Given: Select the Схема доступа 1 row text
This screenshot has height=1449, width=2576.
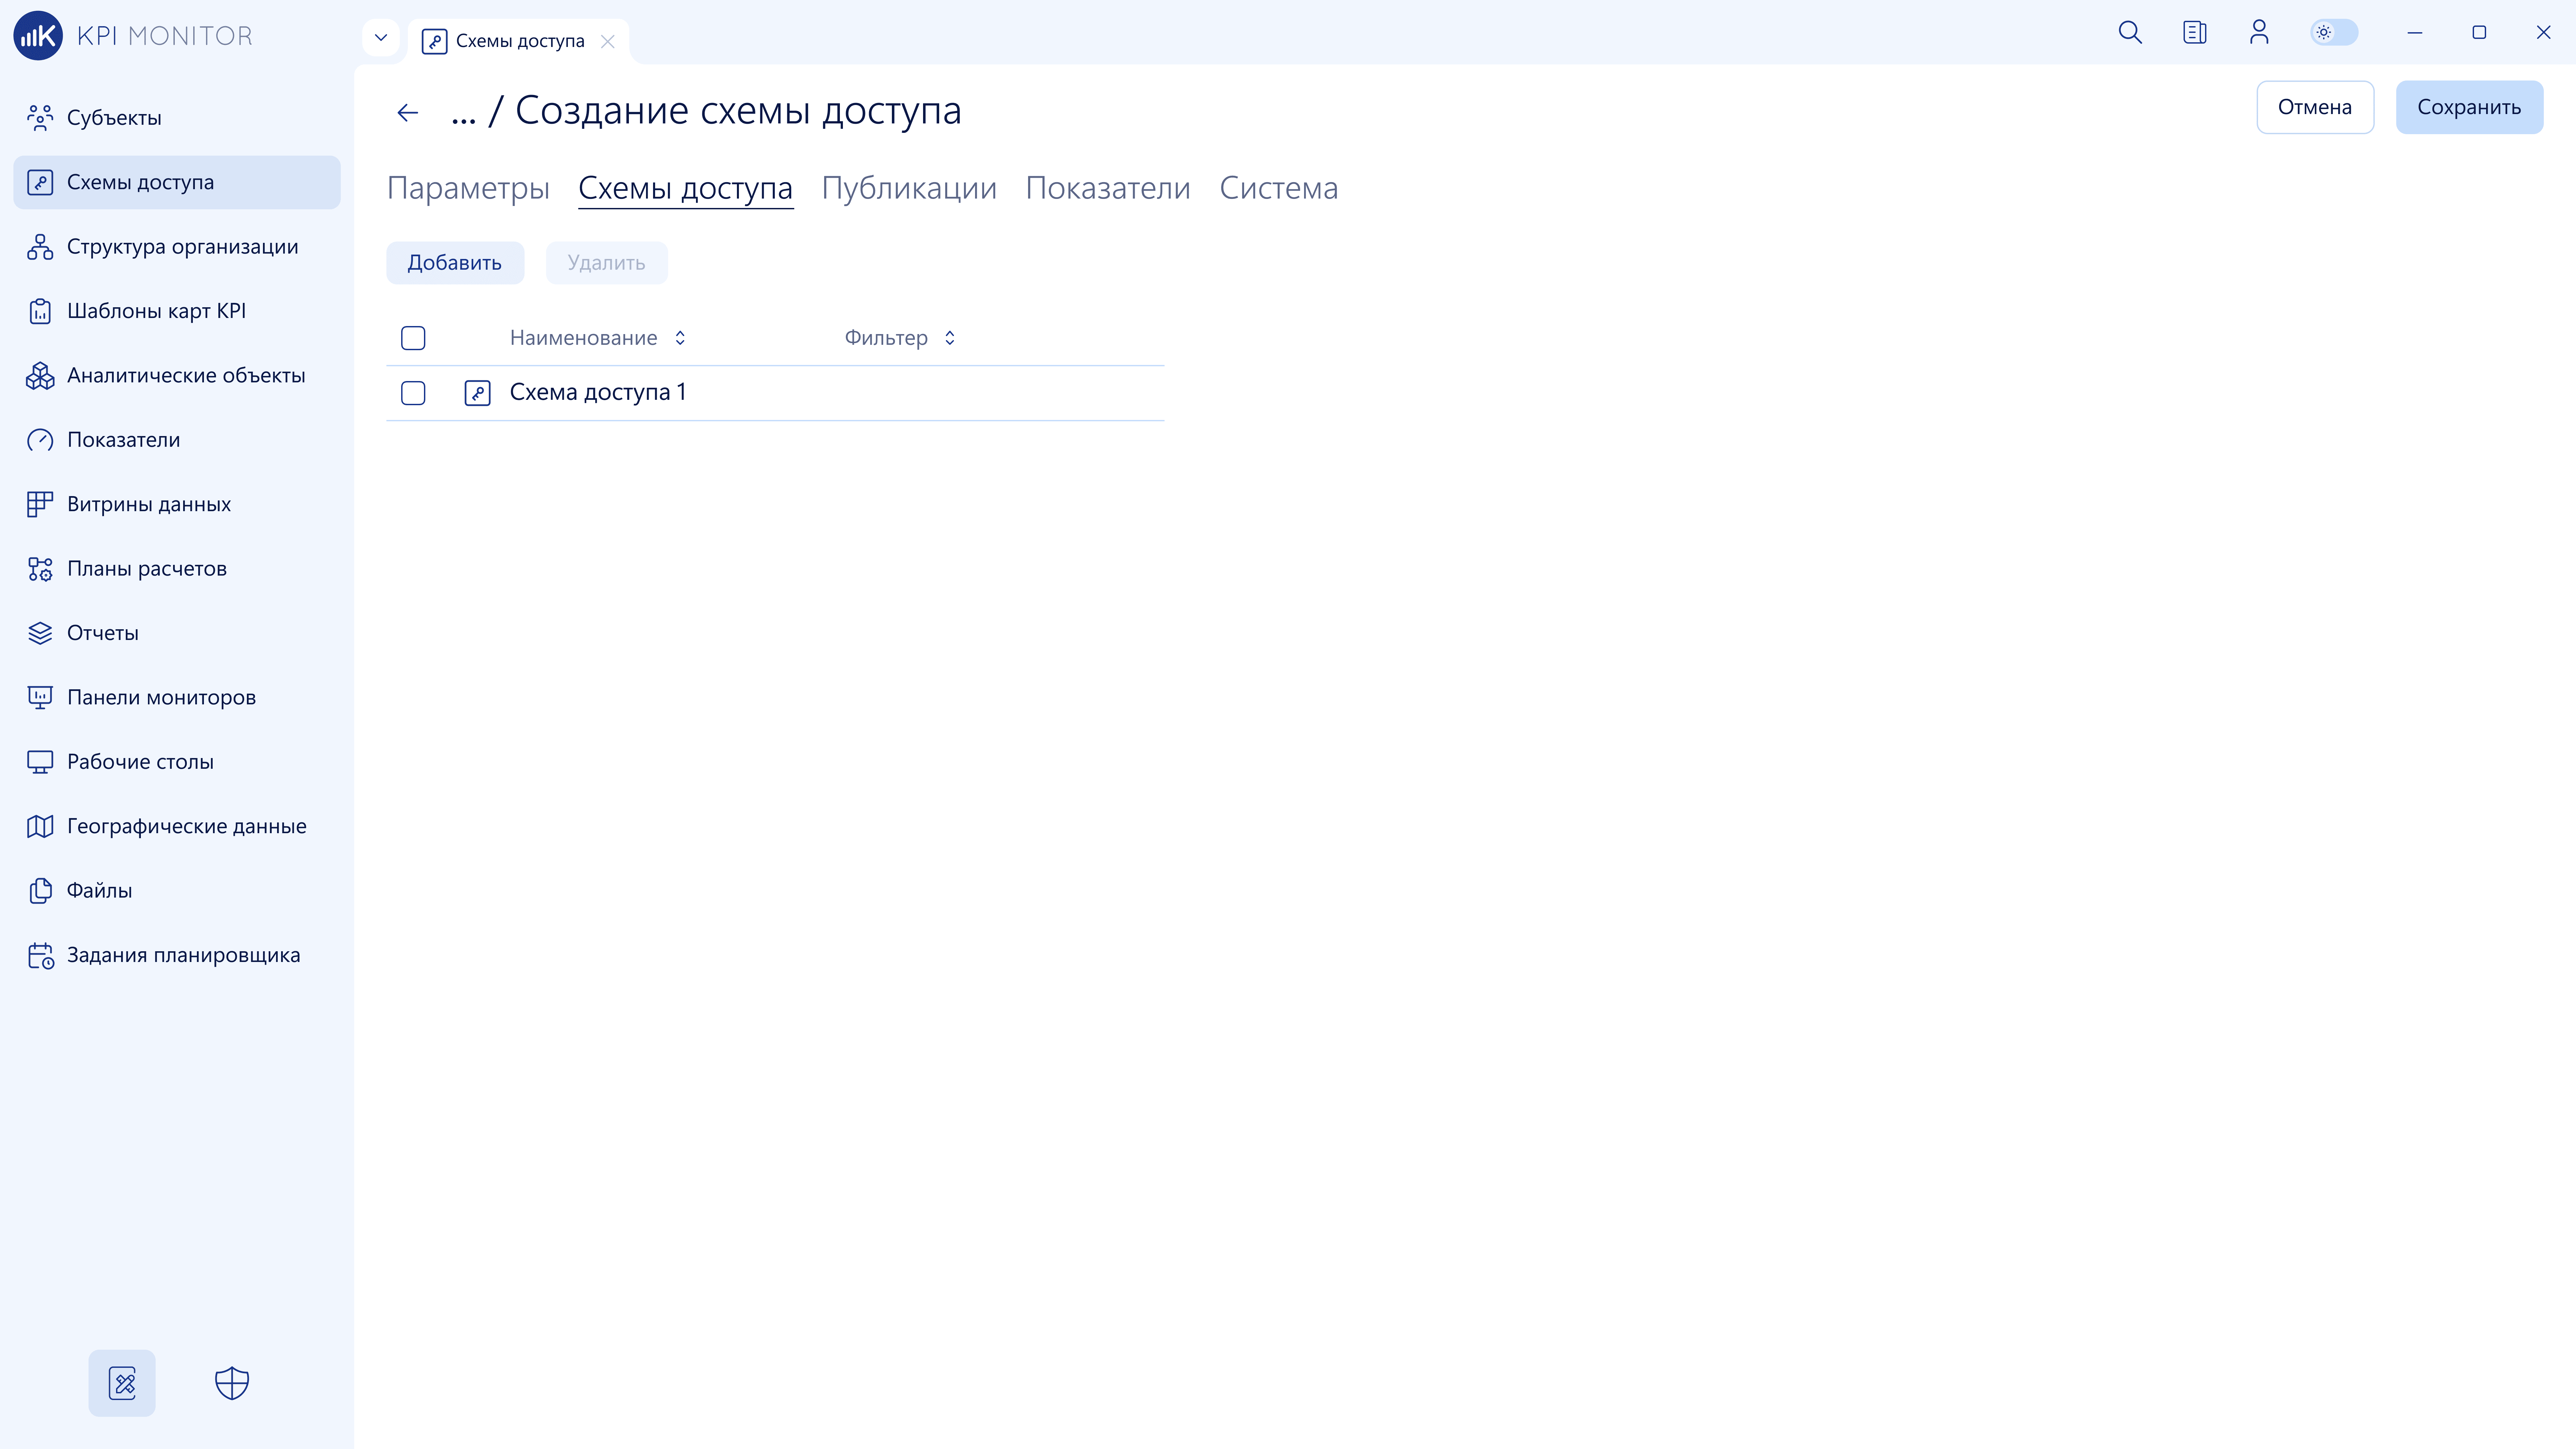Looking at the screenshot, I should (x=598, y=392).
